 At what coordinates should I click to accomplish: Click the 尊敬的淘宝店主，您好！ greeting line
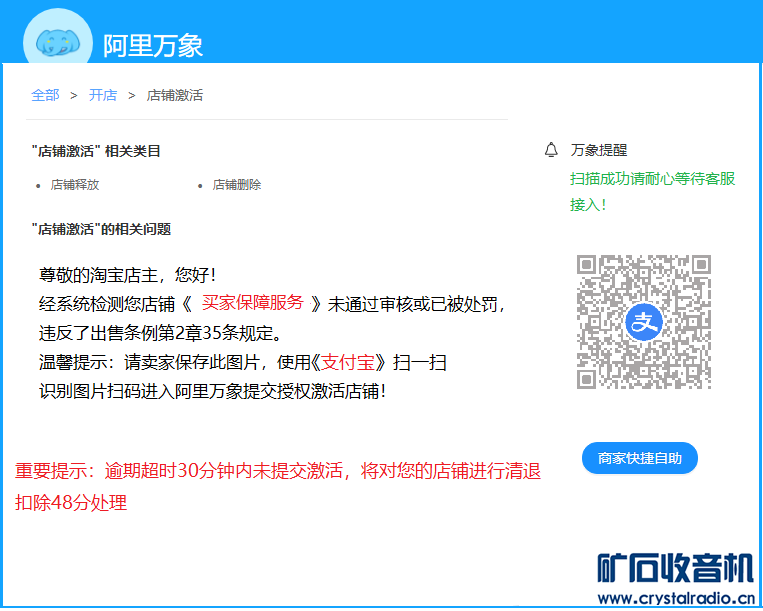tap(127, 275)
